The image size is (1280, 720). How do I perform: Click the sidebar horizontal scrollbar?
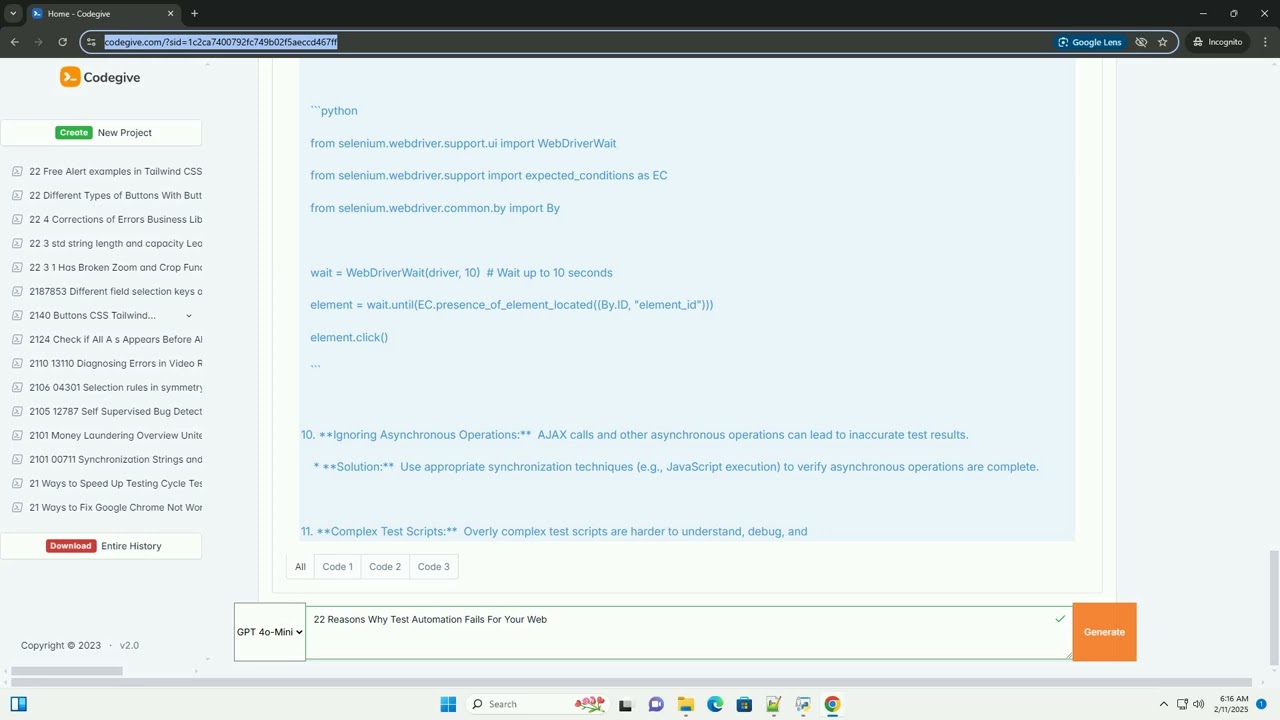[x=66, y=671]
